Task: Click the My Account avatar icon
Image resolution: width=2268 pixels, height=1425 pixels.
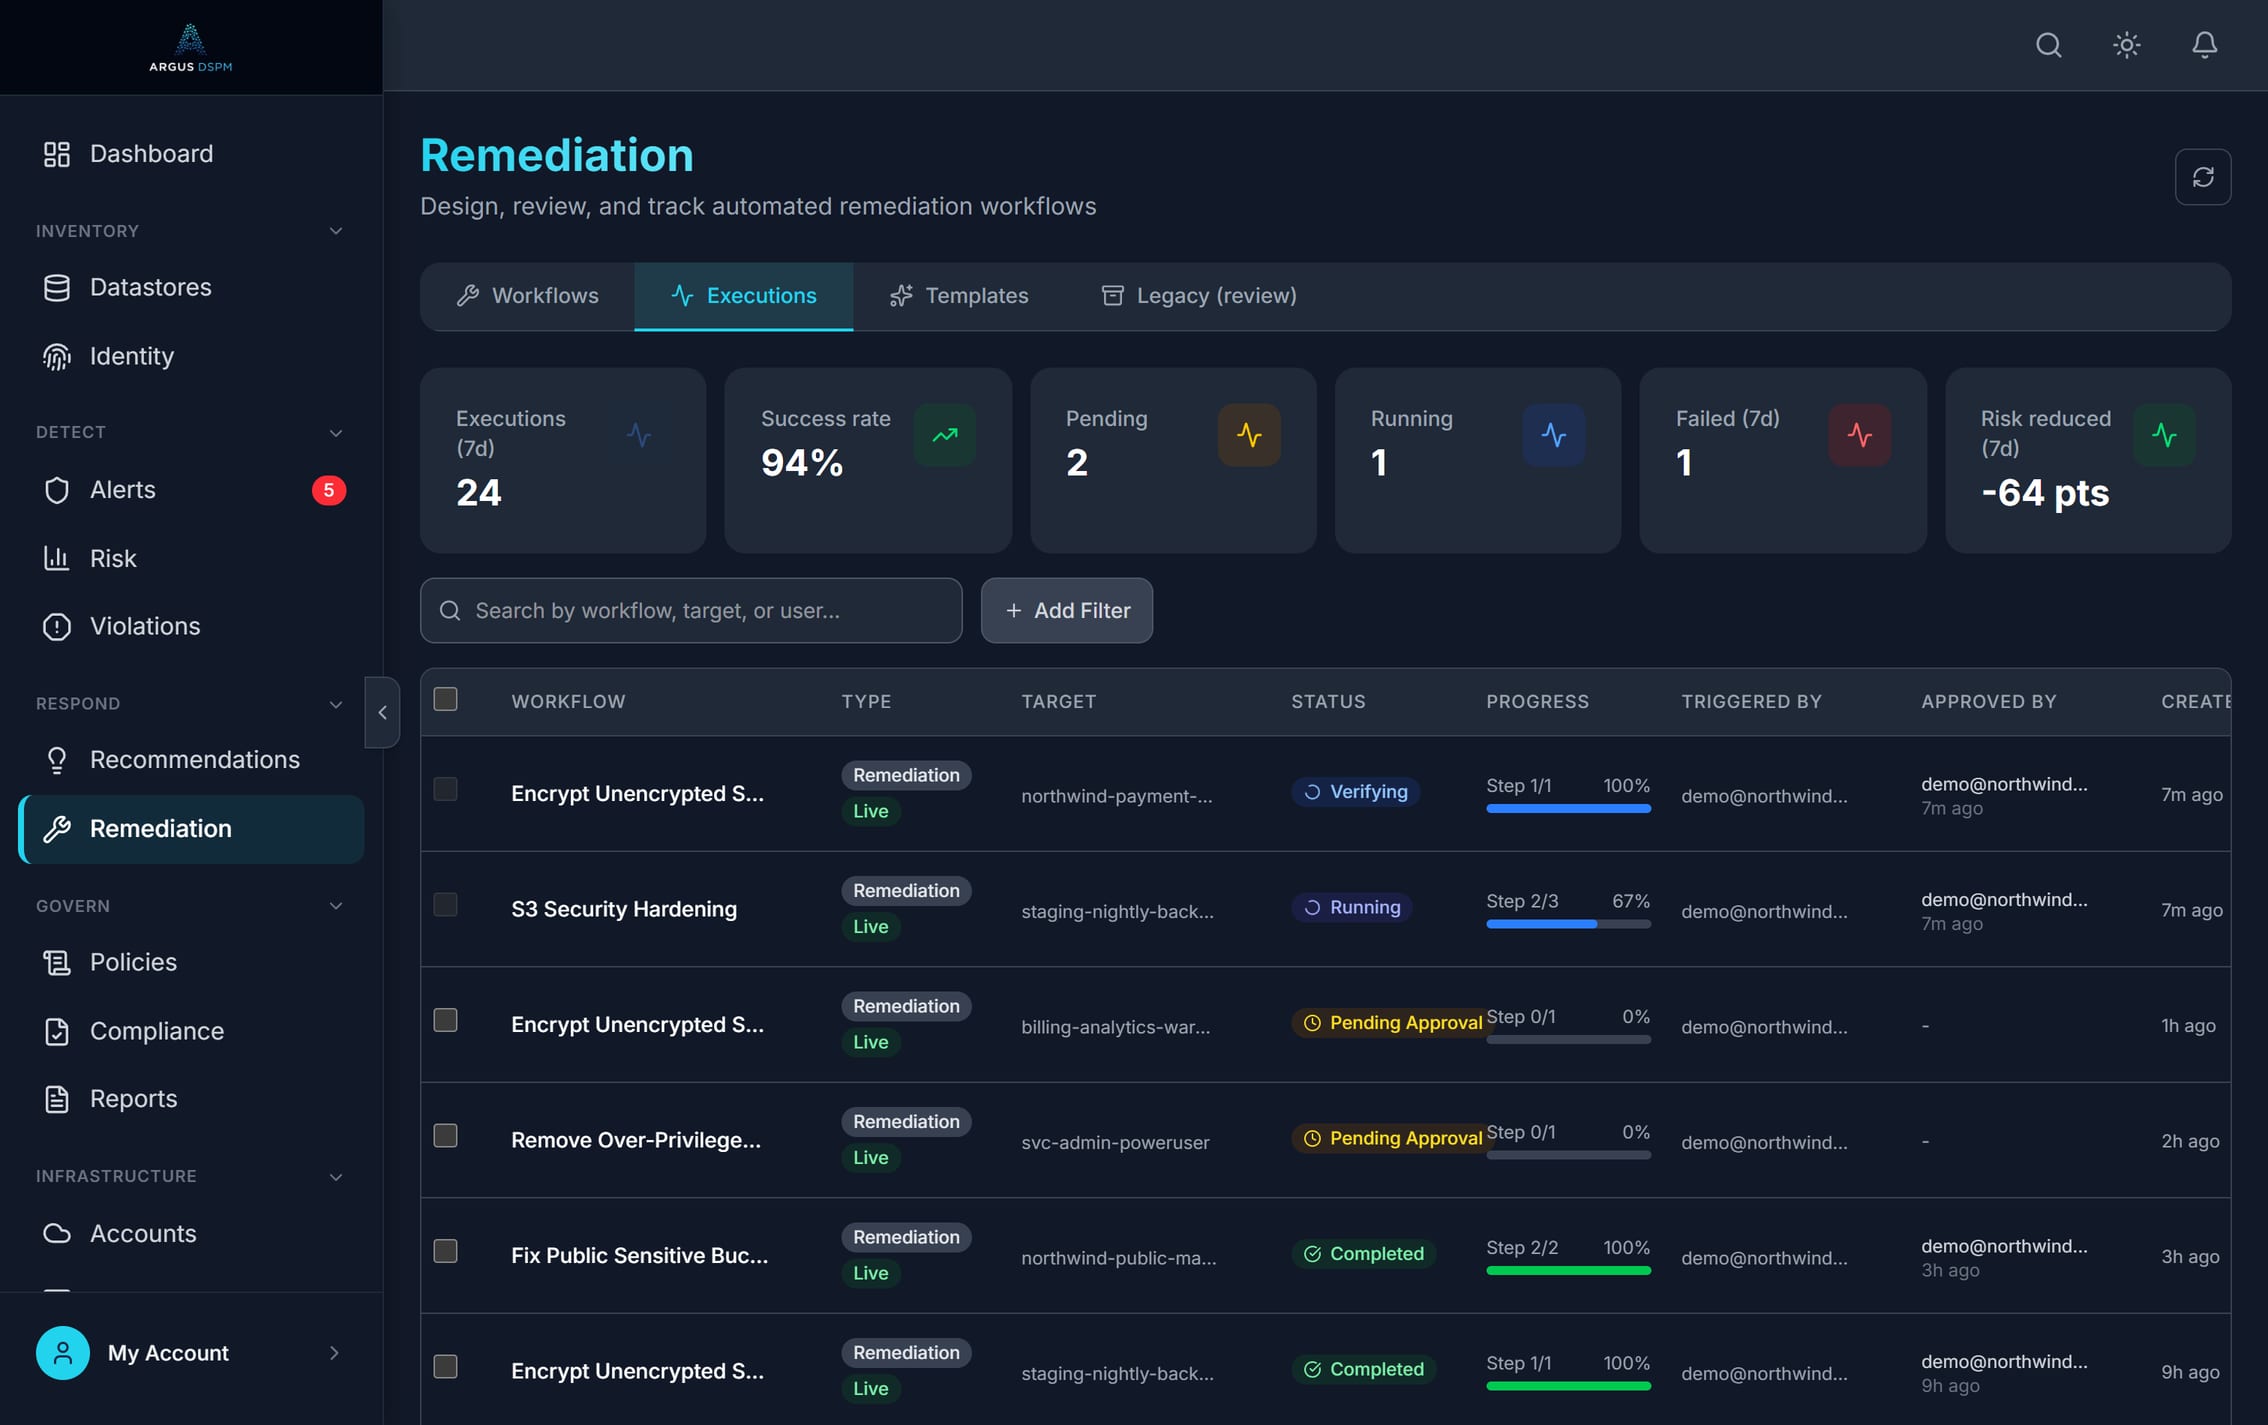Action: [x=62, y=1353]
